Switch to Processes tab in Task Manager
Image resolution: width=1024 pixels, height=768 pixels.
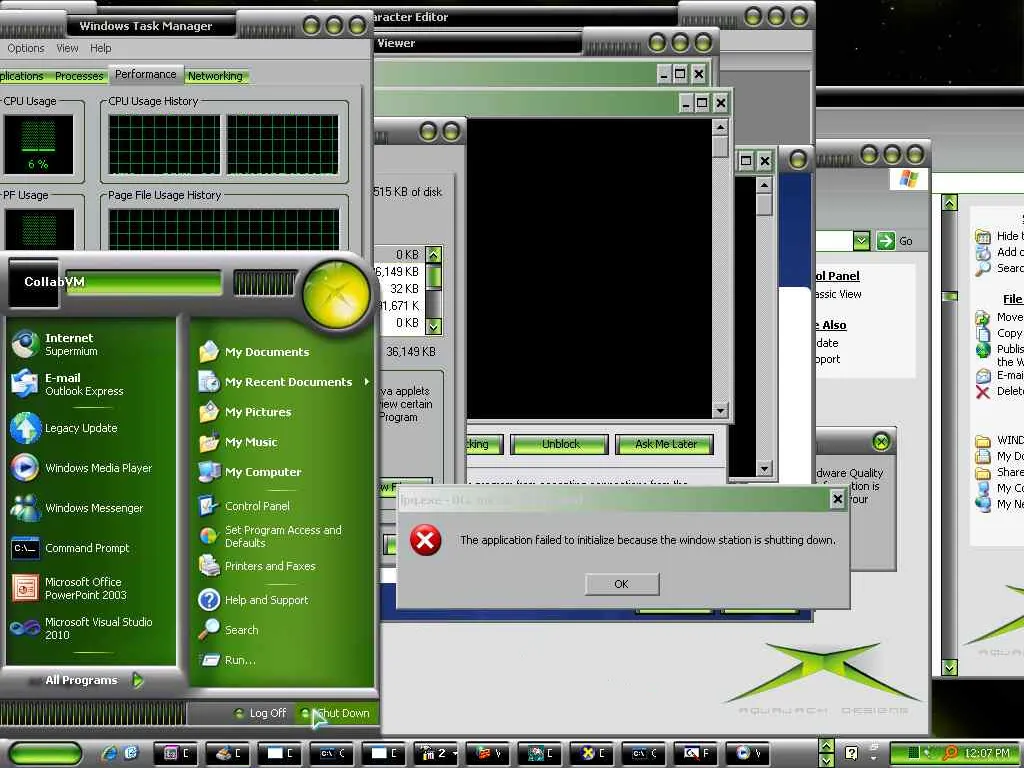tap(79, 76)
